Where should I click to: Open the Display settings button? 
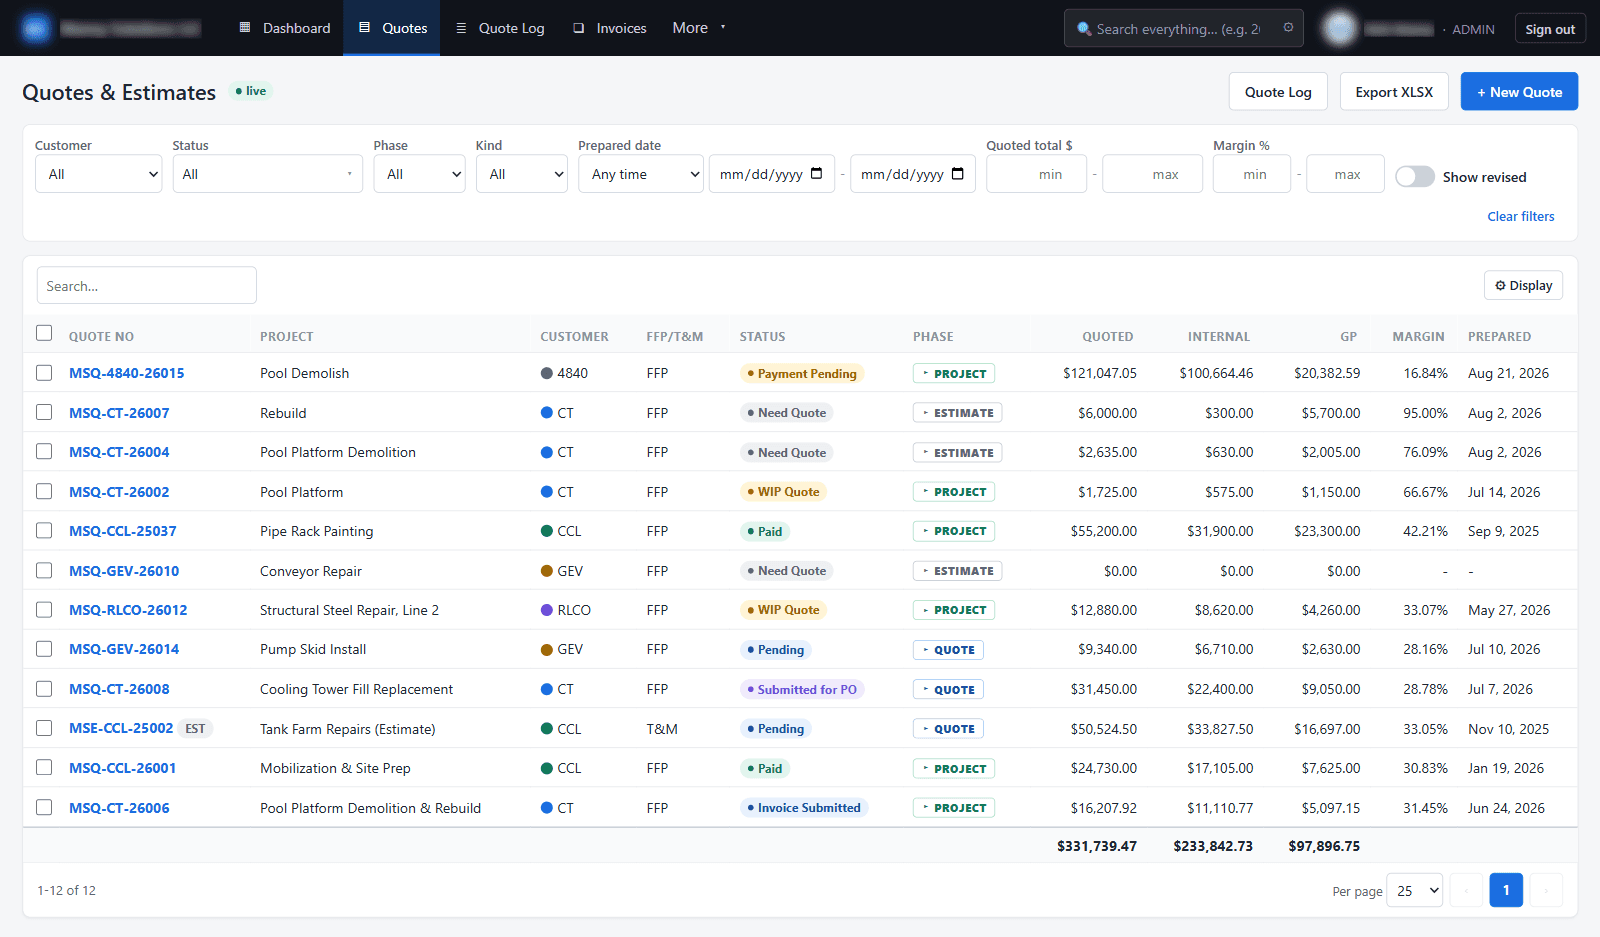[x=1523, y=285]
